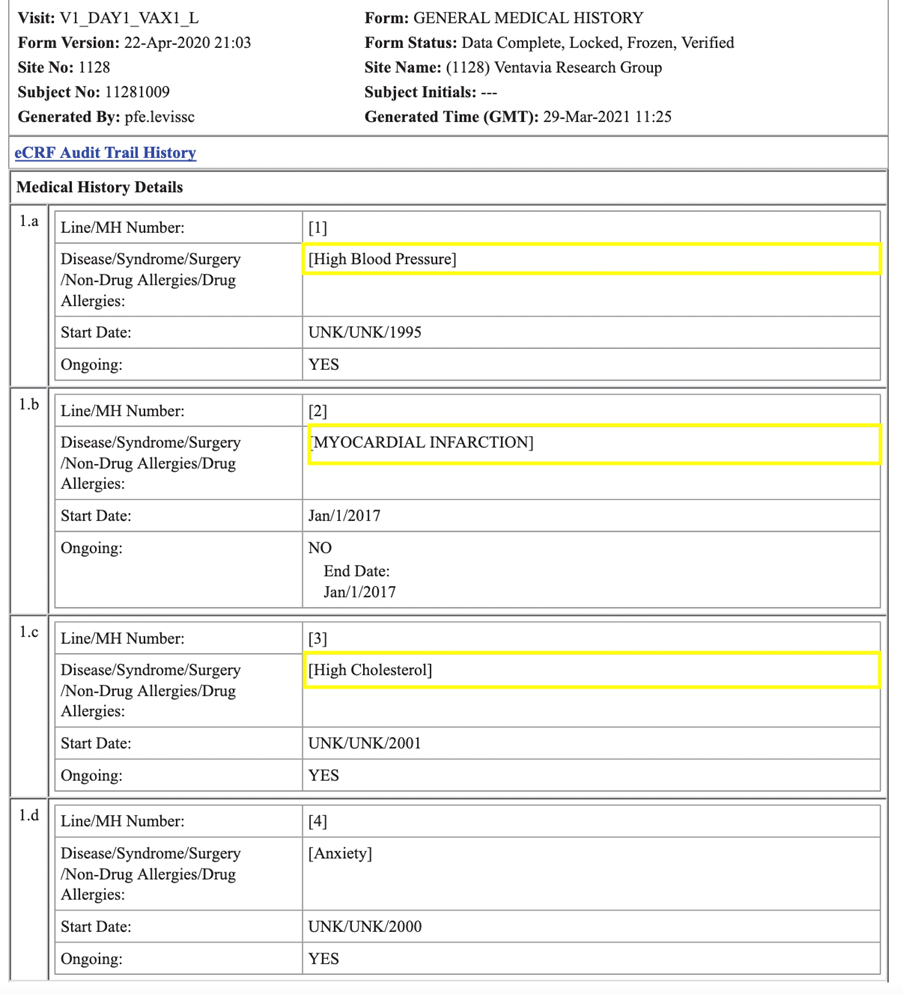Screen dimensions: 903x994
Task: Click the start date UNK/UNK/1995
Action: pos(365,332)
